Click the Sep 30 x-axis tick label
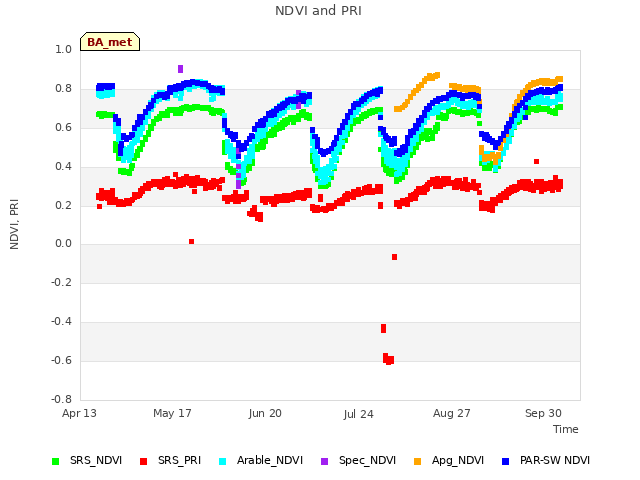This screenshot has height=480, width=640. click(543, 413)
